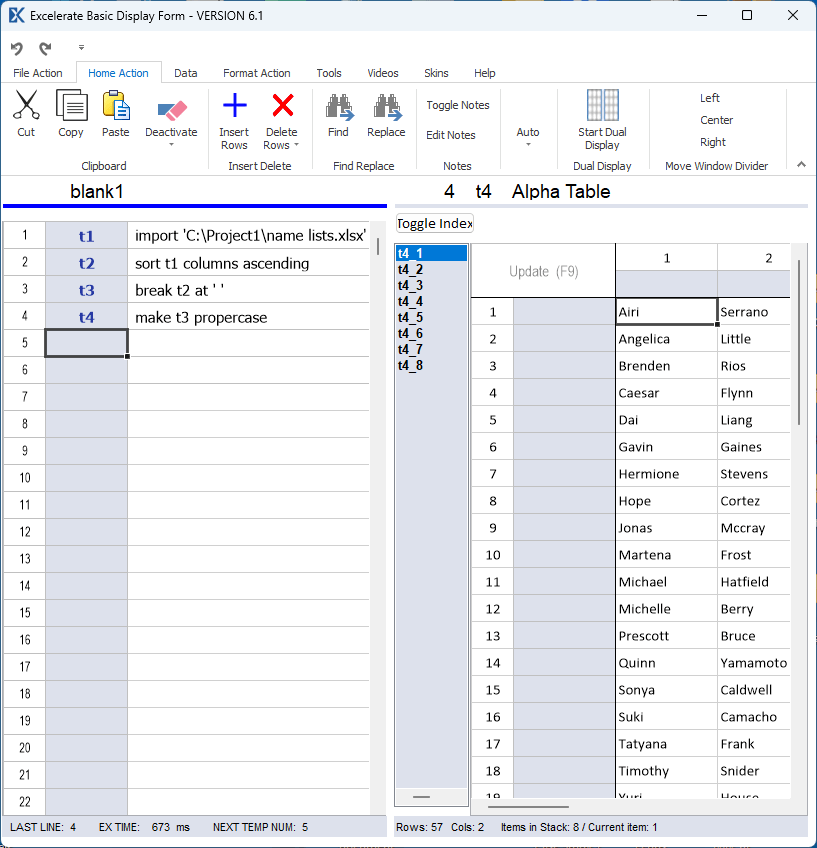Image resolution: width=817 pixels, height=848 pixels.
Task: Click Edit Notes in the ribbon
Action: coord(451,135)
